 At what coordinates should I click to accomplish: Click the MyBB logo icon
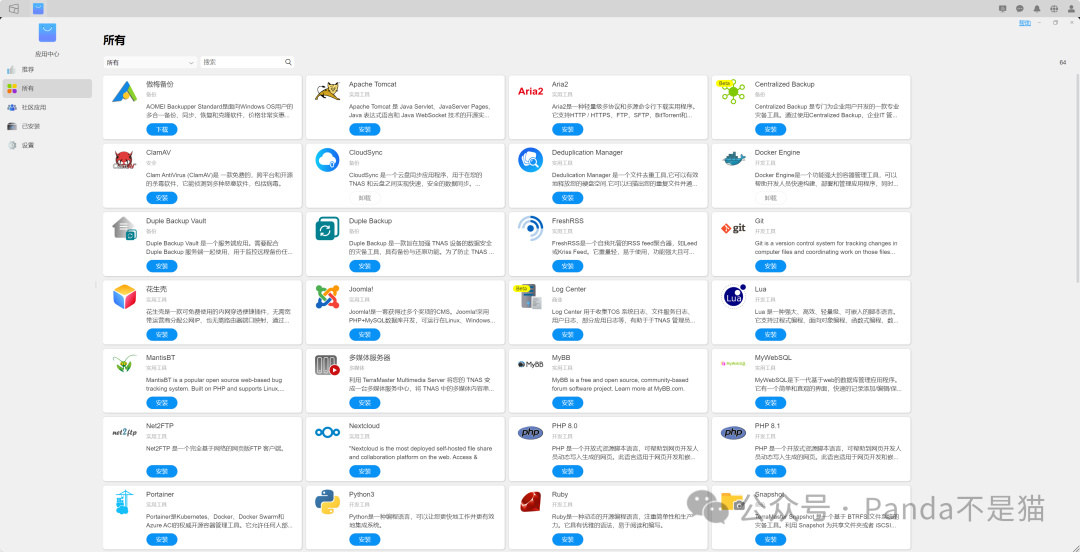coord(530,364)
